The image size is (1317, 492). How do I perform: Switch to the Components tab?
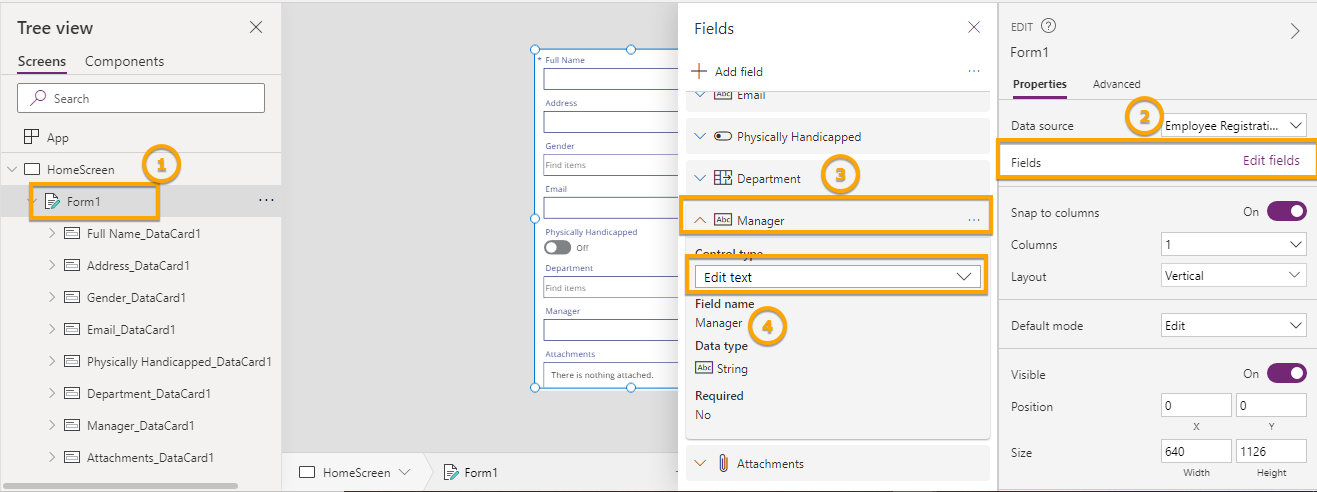(124, 61)
